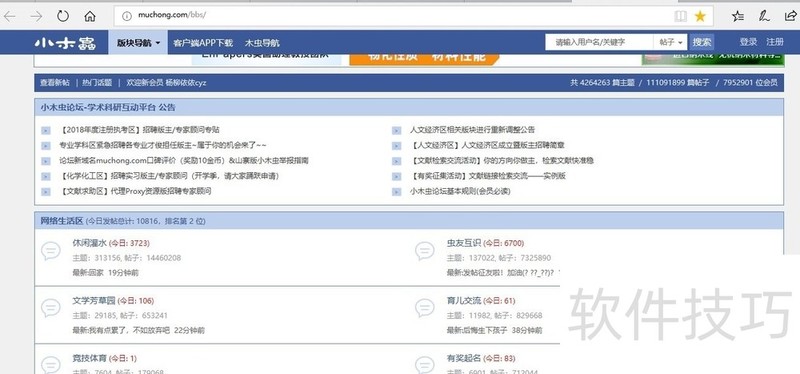Open 【有奖征集活动】文献链接检索交流 link
The height and width of the screenshot is (374, 800).
coord(488,176)
